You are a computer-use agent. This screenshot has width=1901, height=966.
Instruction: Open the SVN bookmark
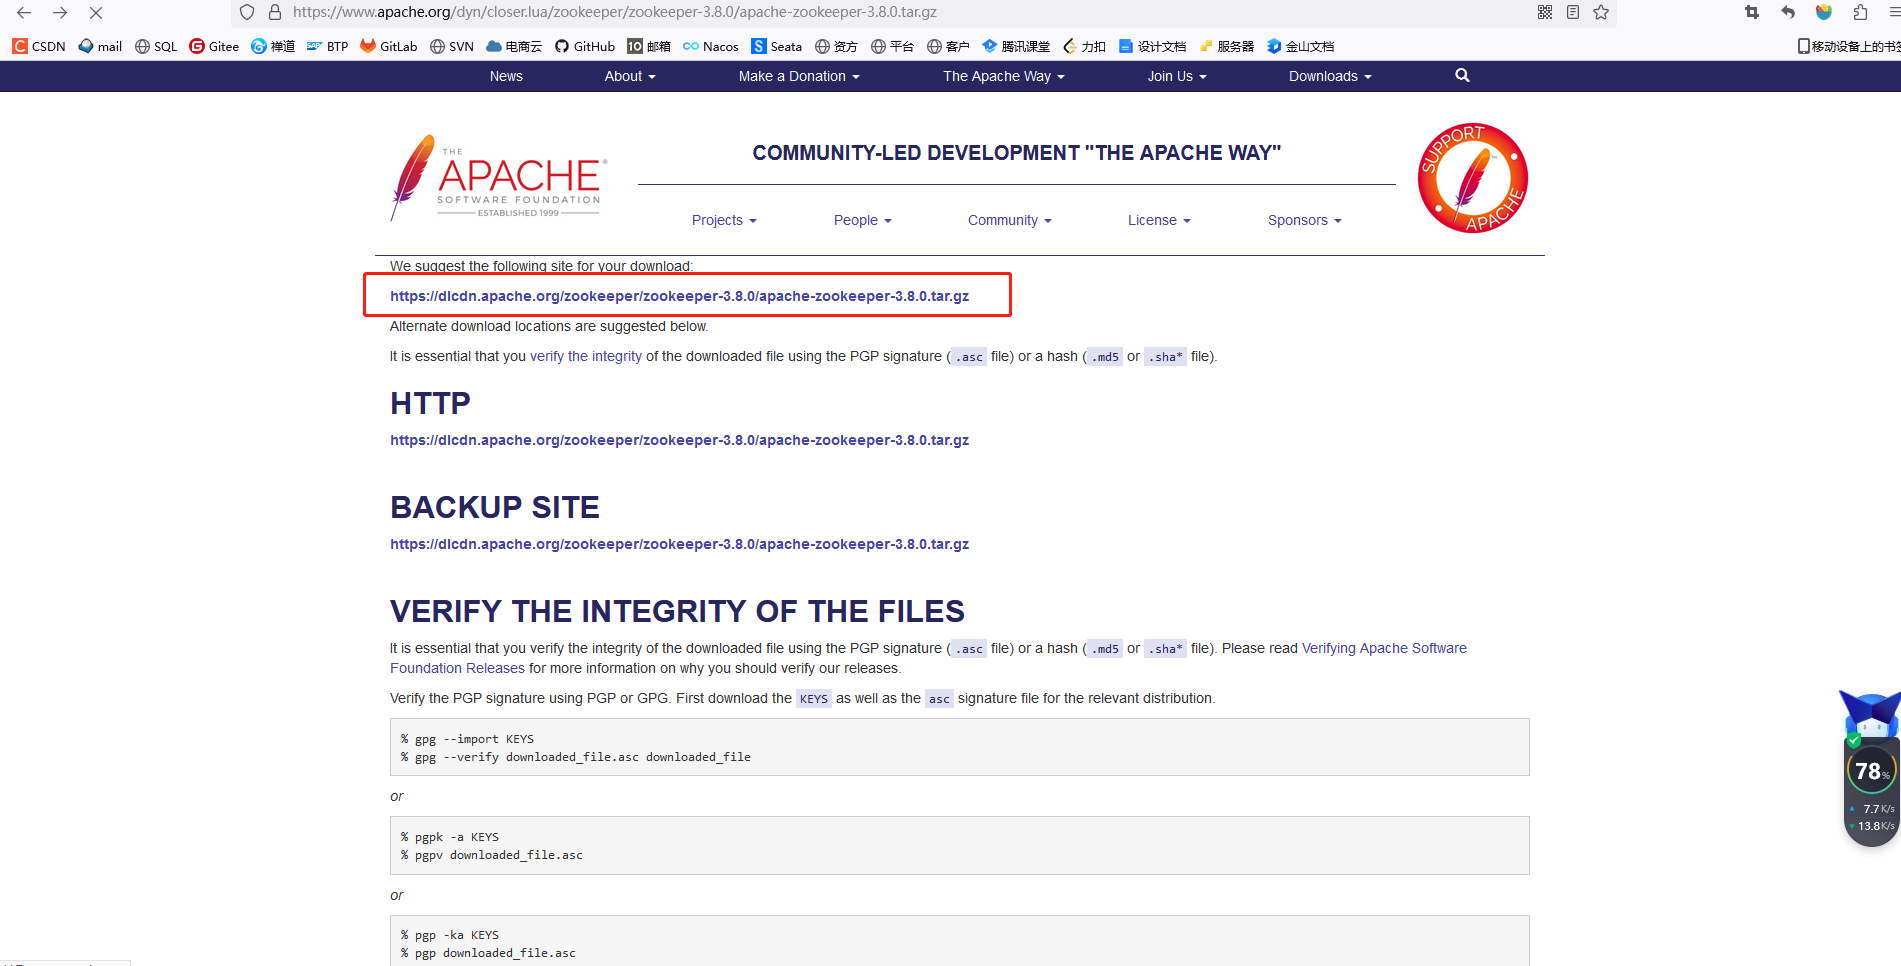point(452,46)
